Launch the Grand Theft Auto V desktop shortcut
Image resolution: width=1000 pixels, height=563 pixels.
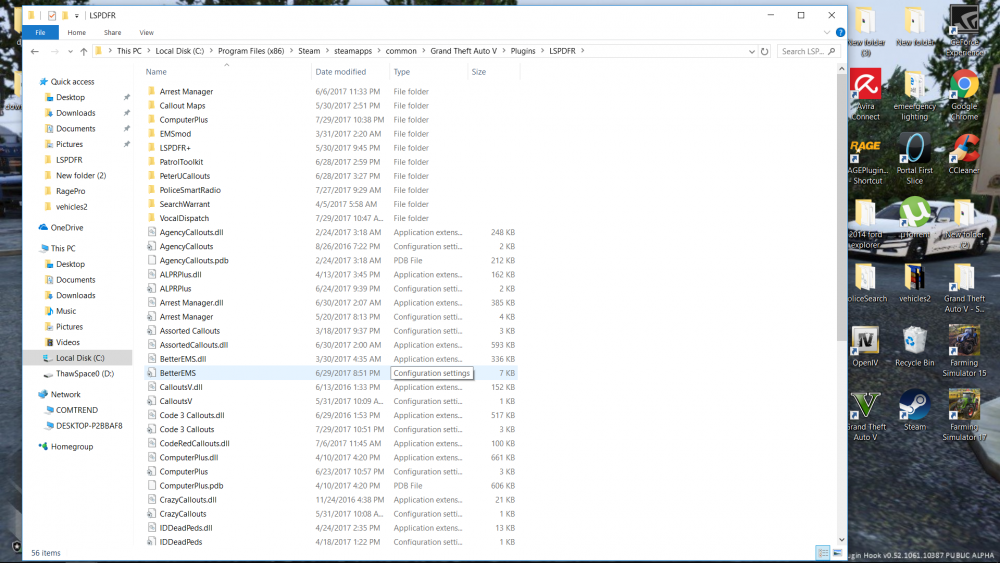pos(865,415)
